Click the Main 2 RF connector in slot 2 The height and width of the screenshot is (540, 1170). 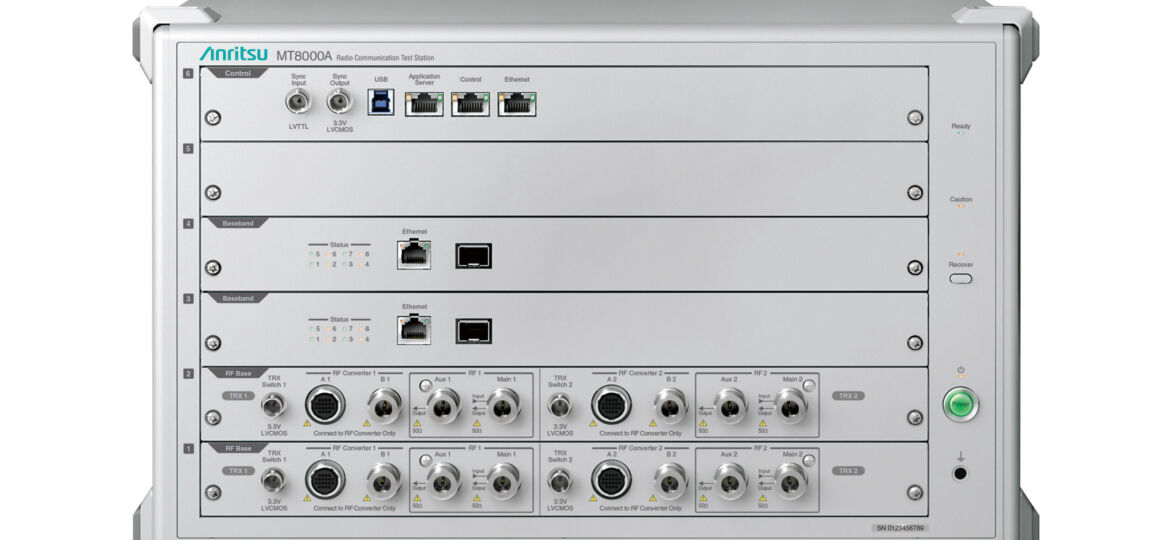point(791,406)
